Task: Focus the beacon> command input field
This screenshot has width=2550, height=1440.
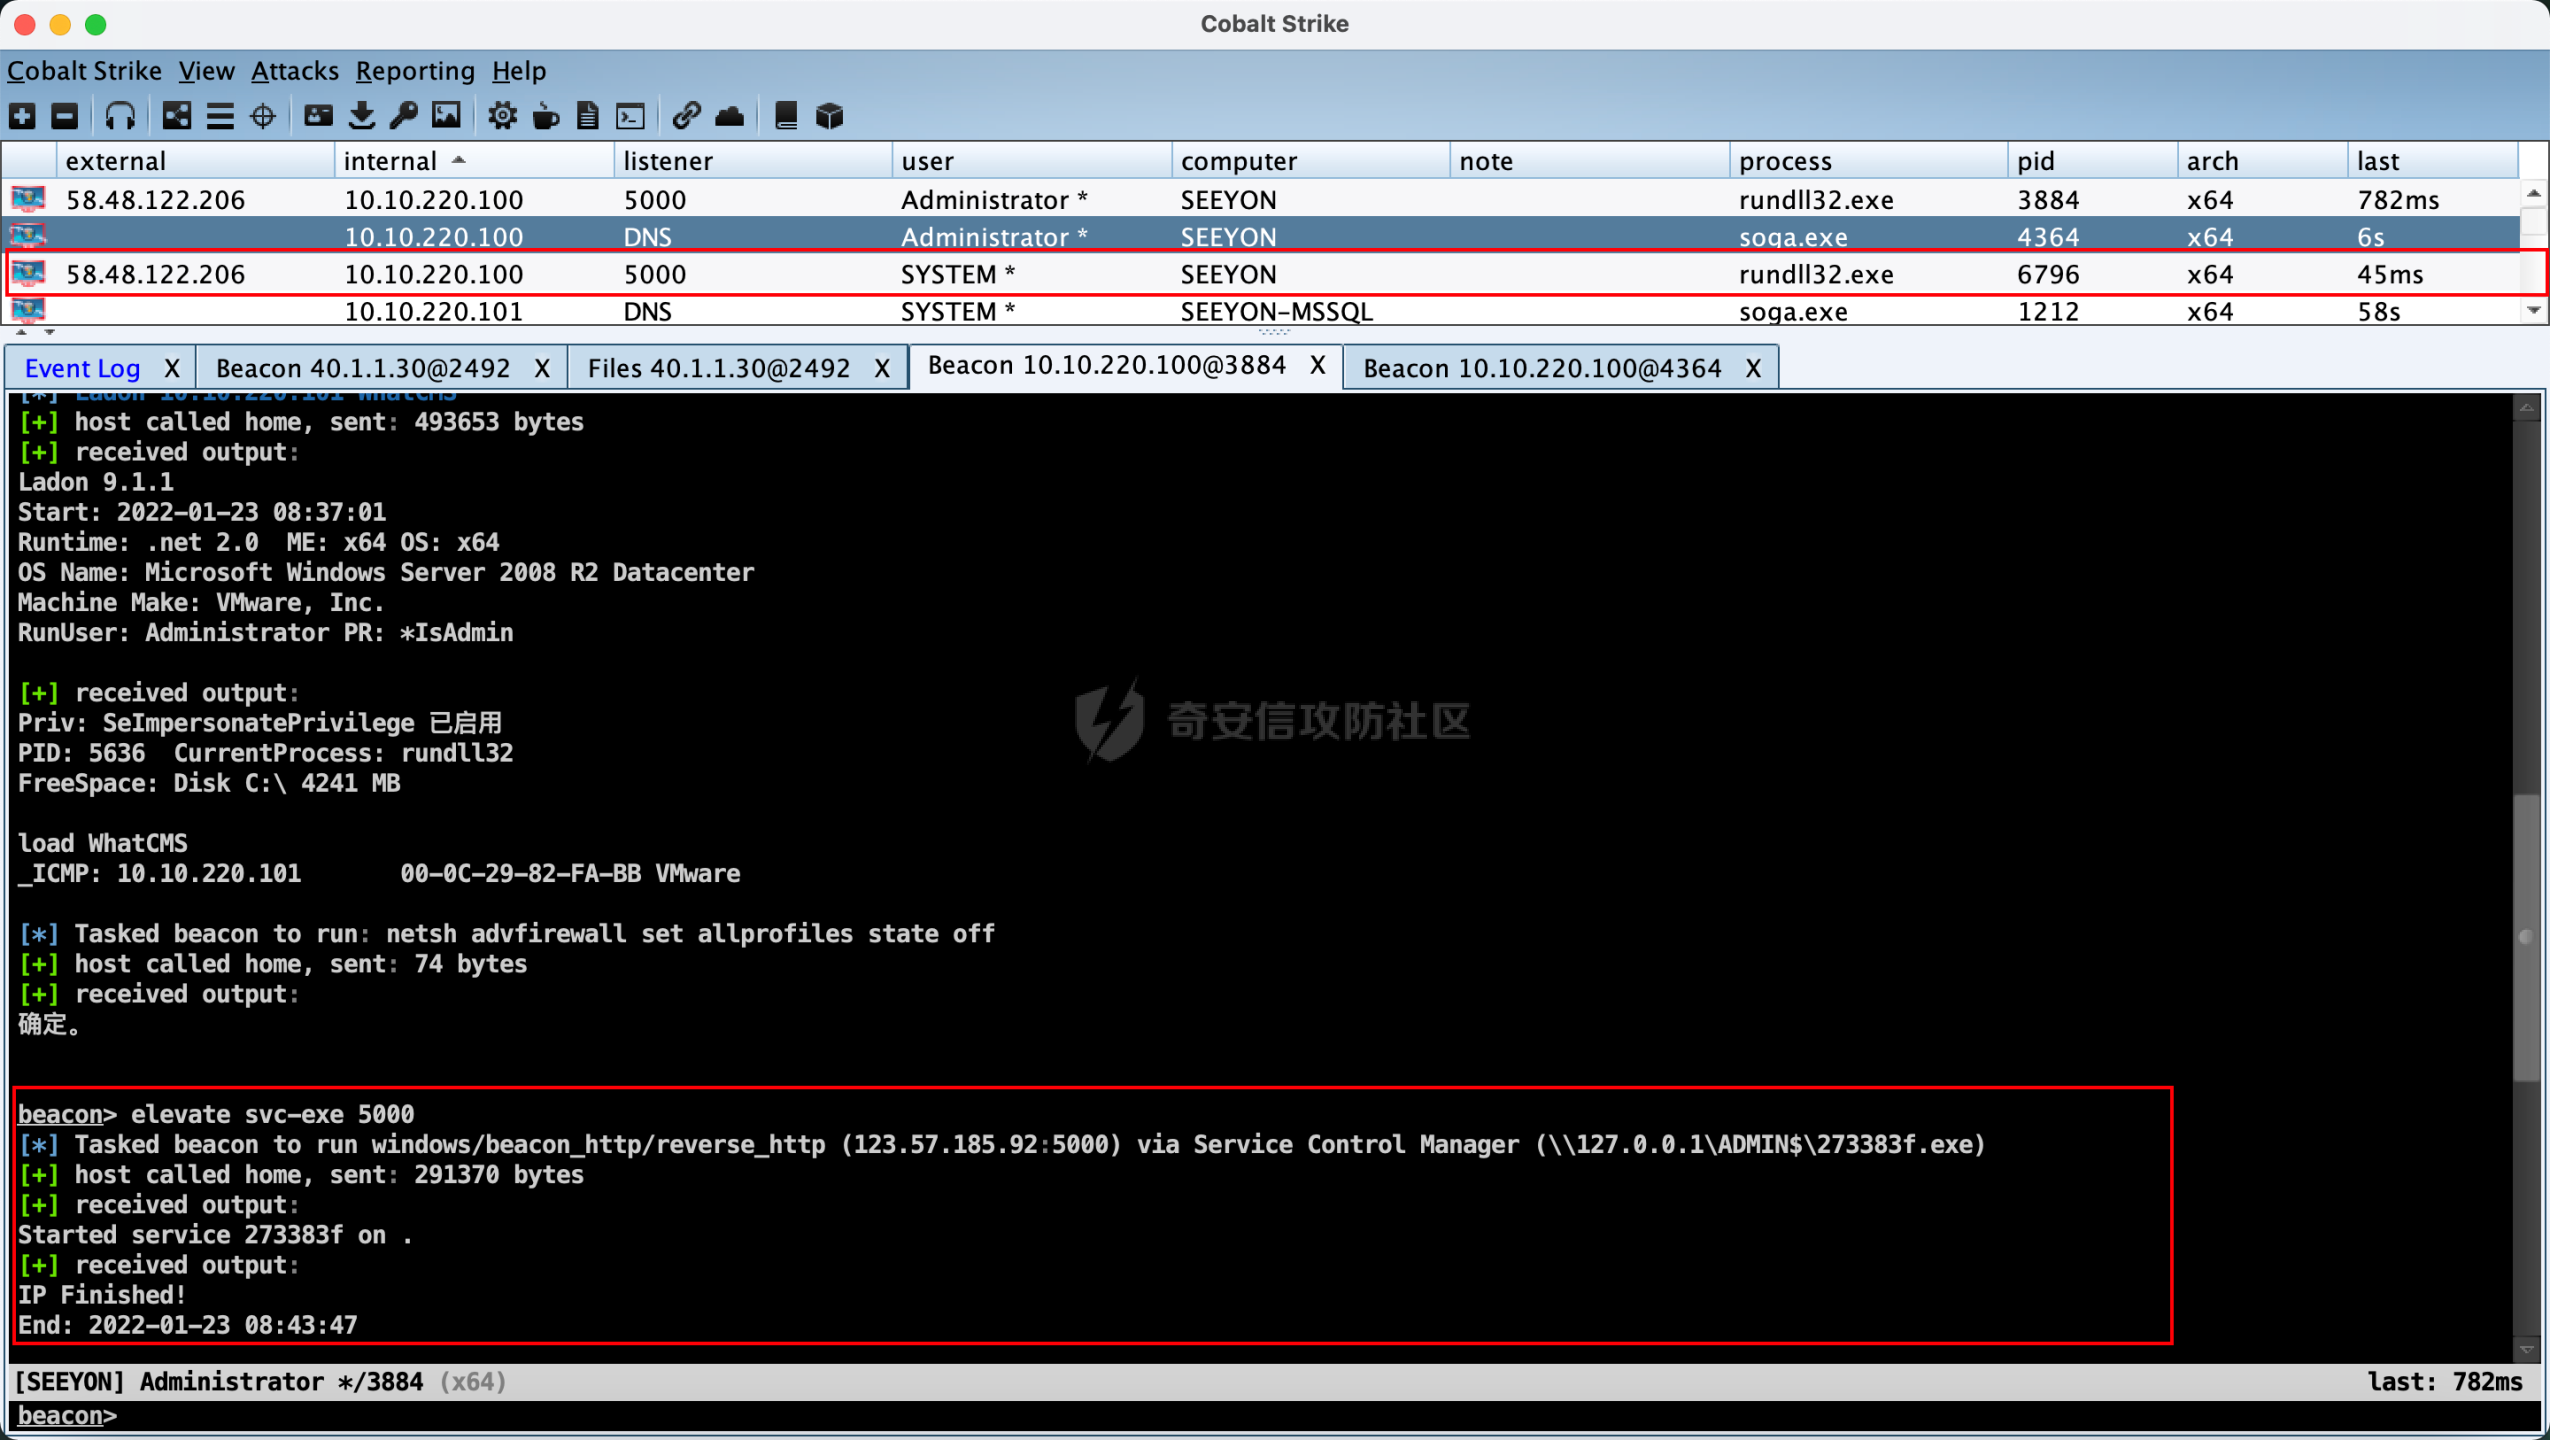Action: click(x=1275, y=1416)
